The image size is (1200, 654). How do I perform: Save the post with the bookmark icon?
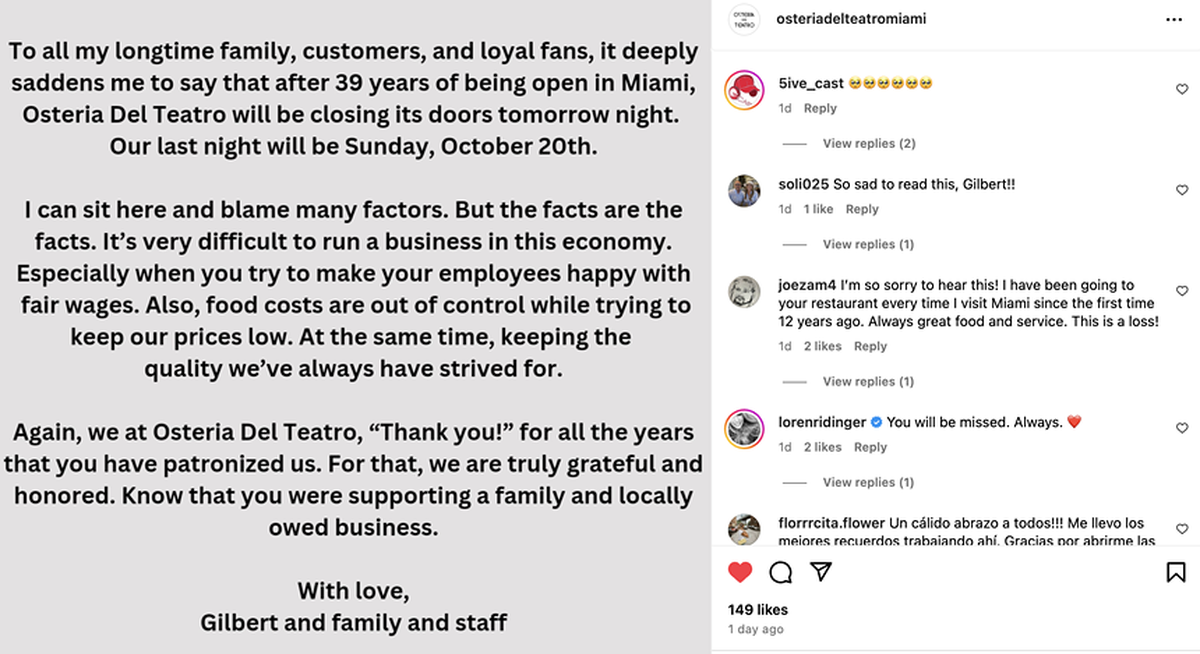tap(1175, 572)
